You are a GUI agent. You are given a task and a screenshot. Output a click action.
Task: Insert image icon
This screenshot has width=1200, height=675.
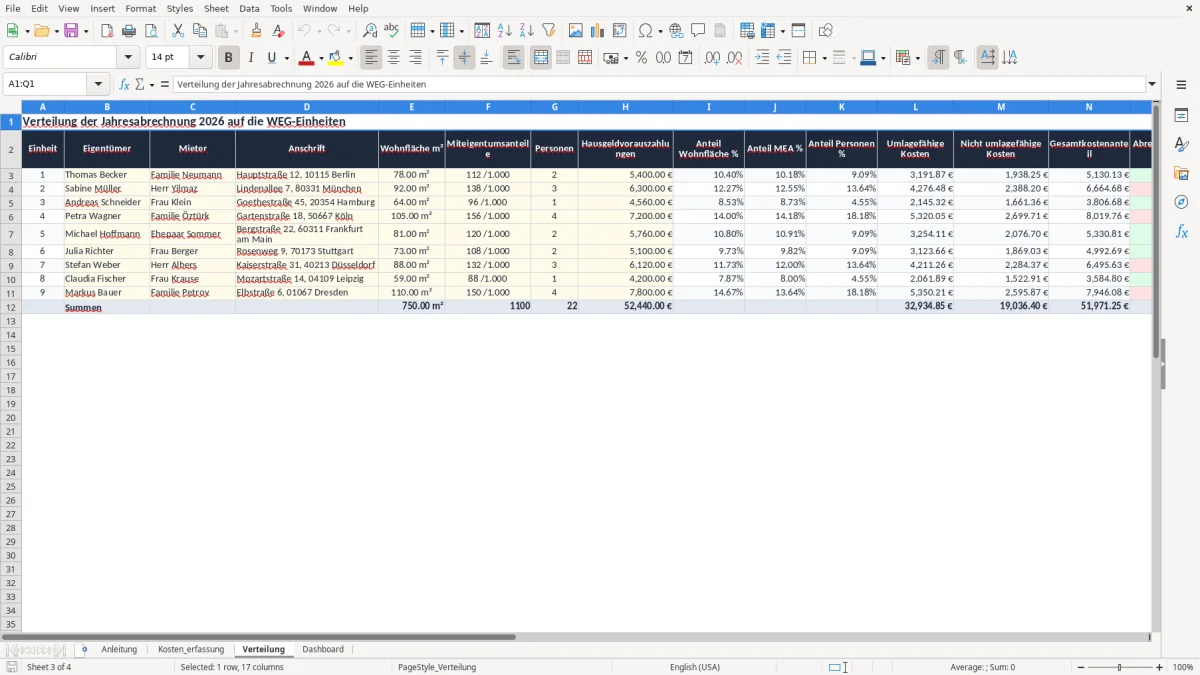tap(576, 31)
